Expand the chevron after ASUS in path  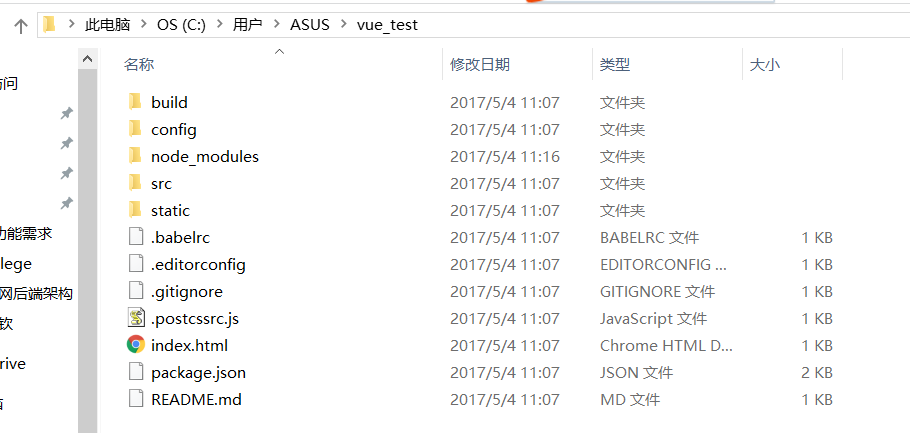(x=340, y=25)
